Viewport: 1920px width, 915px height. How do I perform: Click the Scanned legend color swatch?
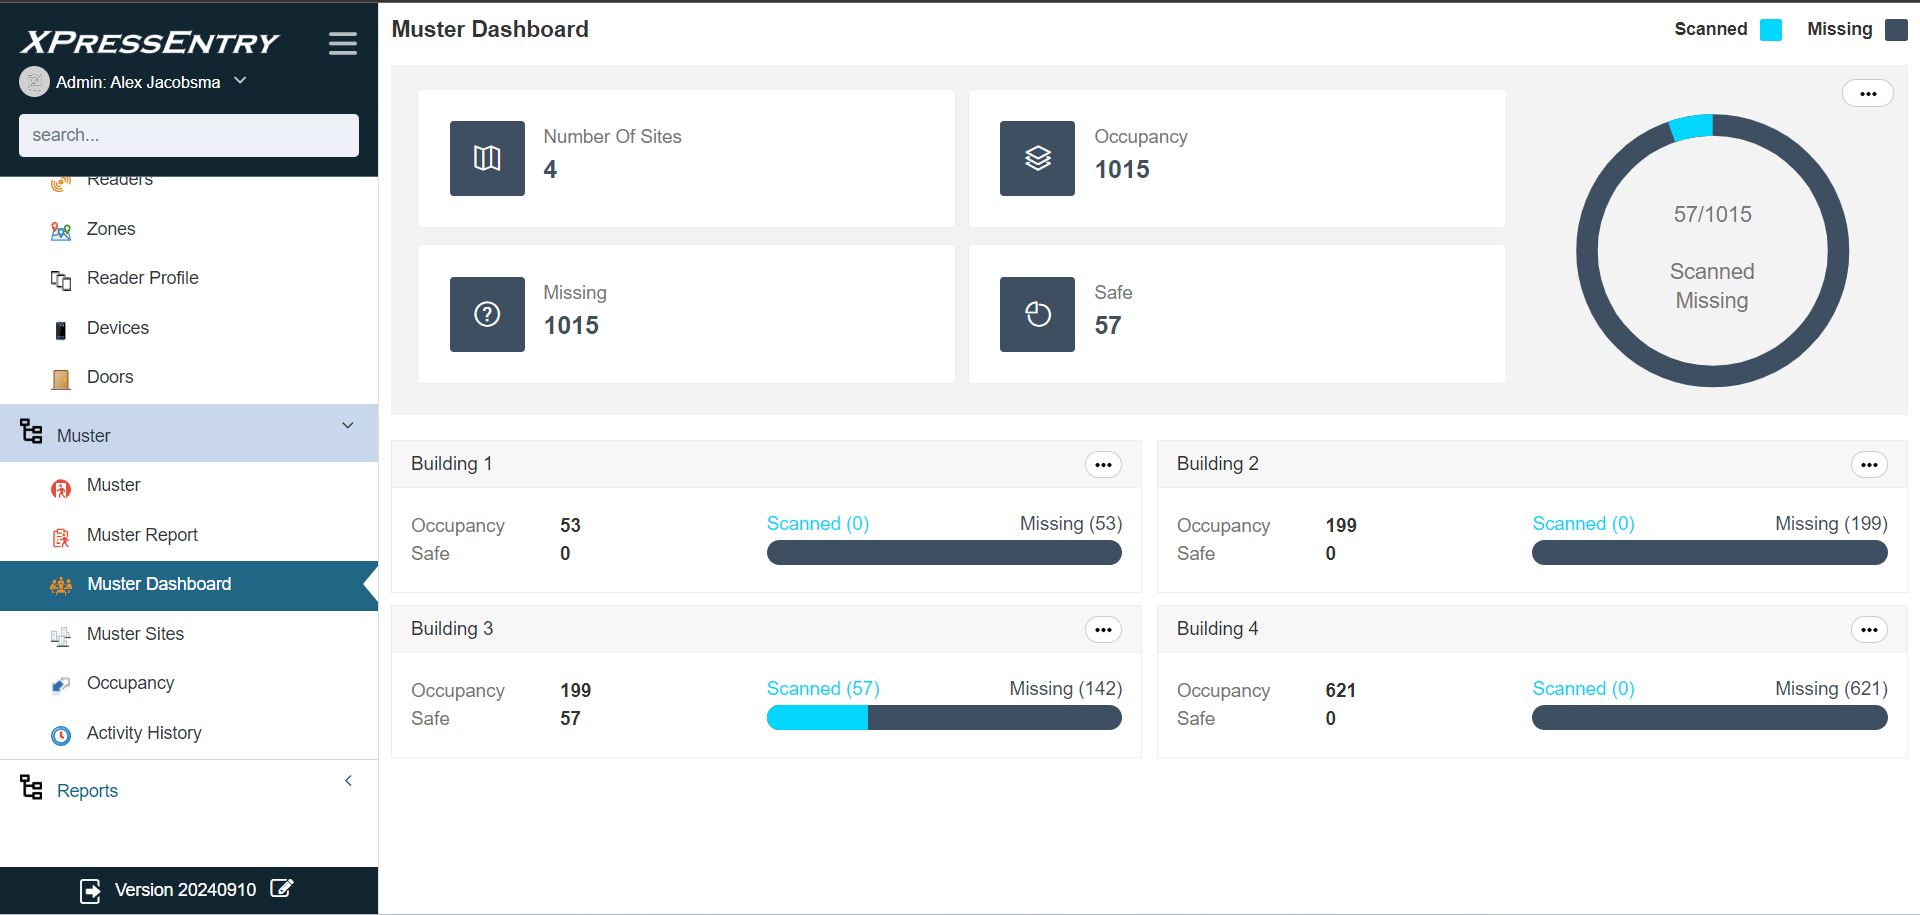click(1771, 30)
